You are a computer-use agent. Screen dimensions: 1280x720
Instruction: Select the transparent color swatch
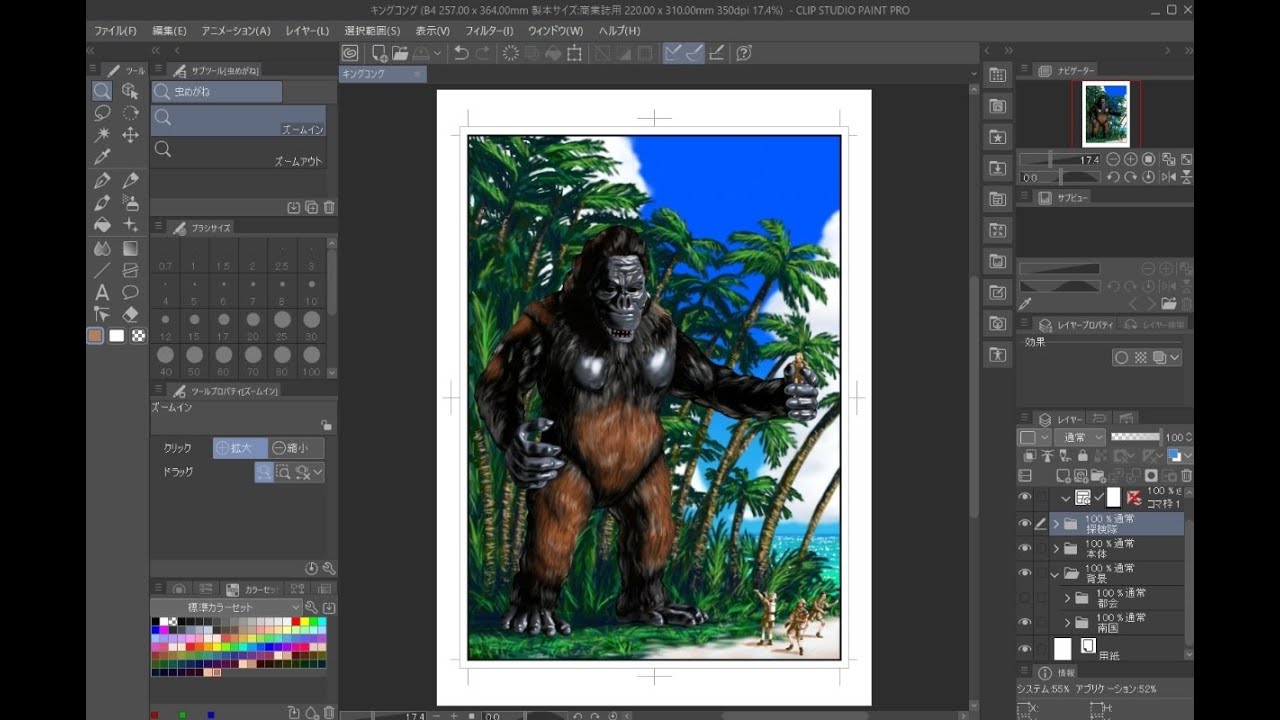click(x=138, y=336)
